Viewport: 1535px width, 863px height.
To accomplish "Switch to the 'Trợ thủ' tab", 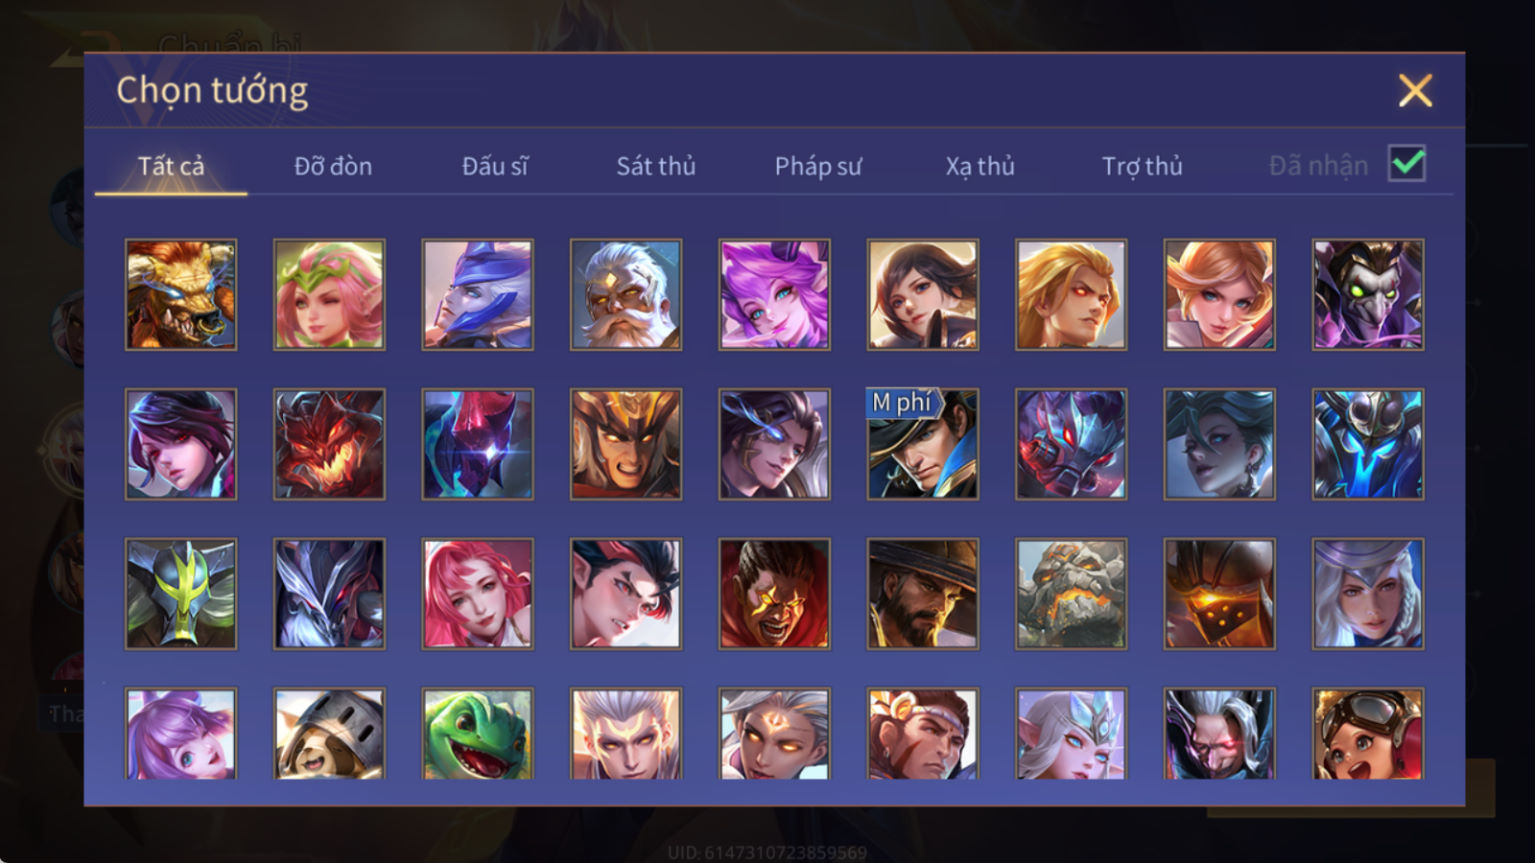I will click(x=1142, y=166).
